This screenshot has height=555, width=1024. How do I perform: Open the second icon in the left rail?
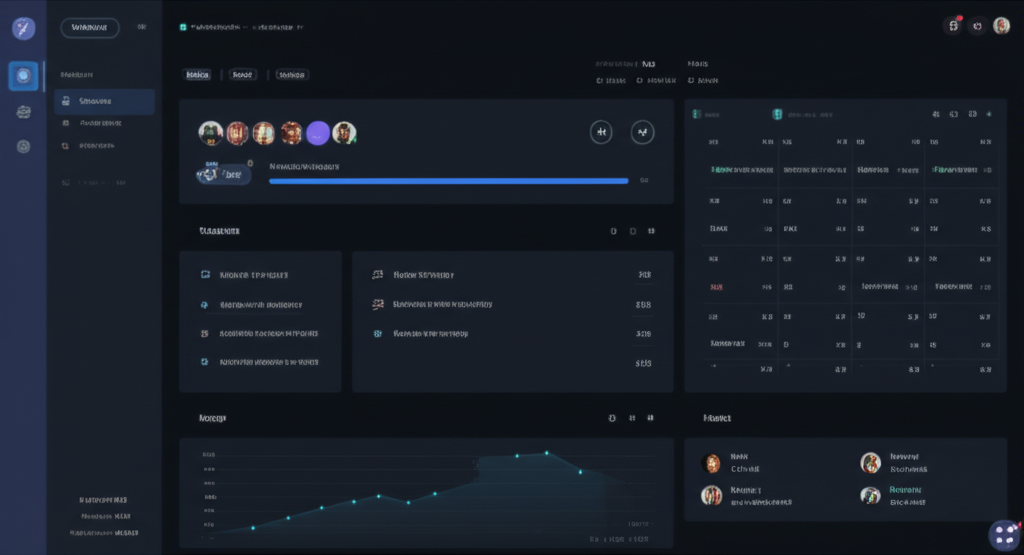[x=24, y=112]
